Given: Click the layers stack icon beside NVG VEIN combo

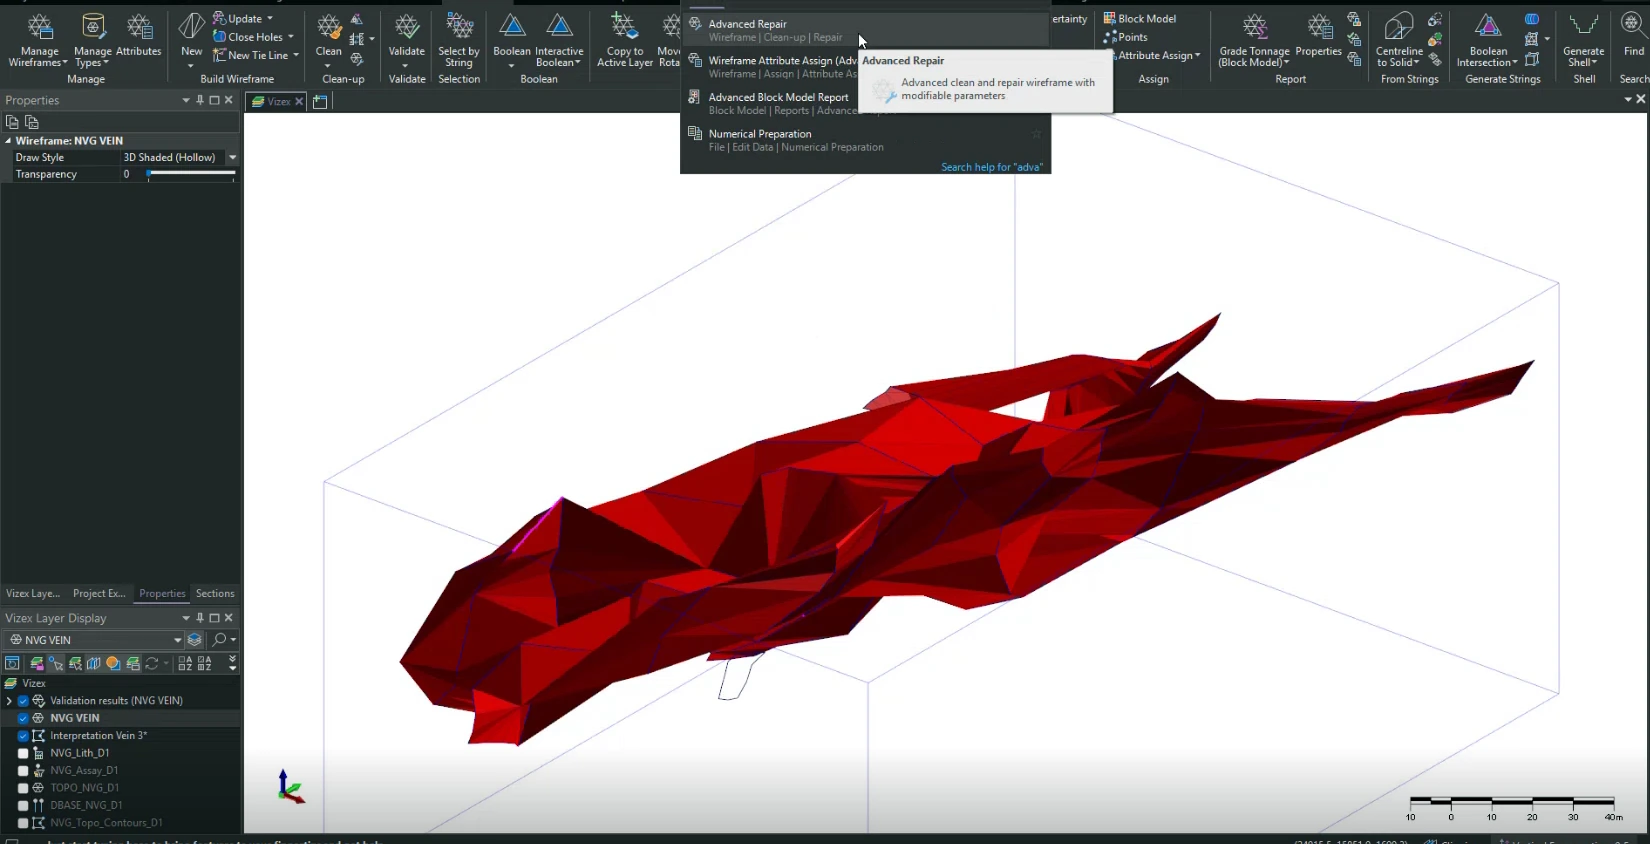Looking at the screenshot, I should [195, 640].
